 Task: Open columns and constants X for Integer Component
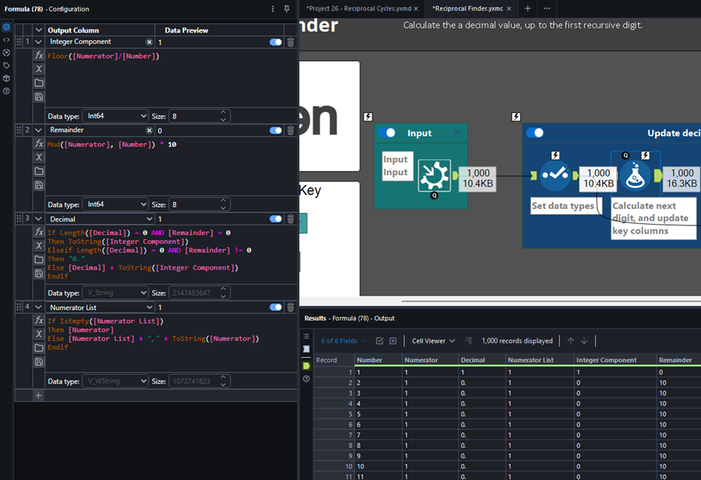39,69
